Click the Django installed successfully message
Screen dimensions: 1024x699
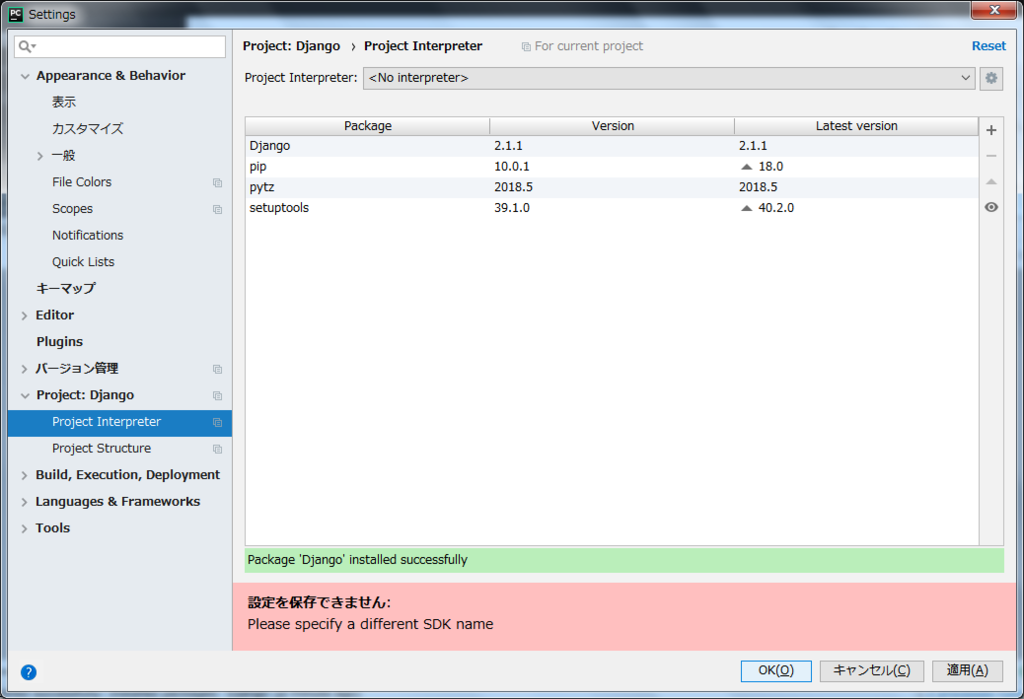pyautogui.click(x=624, y=561)
